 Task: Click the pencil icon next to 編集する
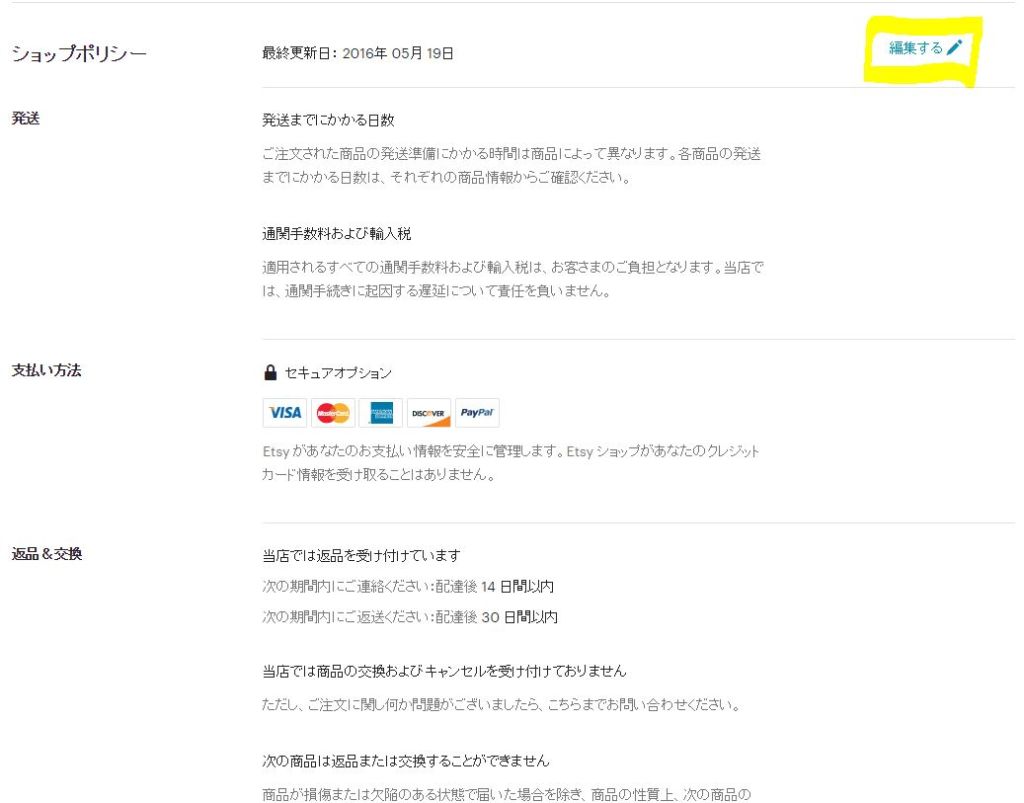pyautogui.click(x=955, y=47)
